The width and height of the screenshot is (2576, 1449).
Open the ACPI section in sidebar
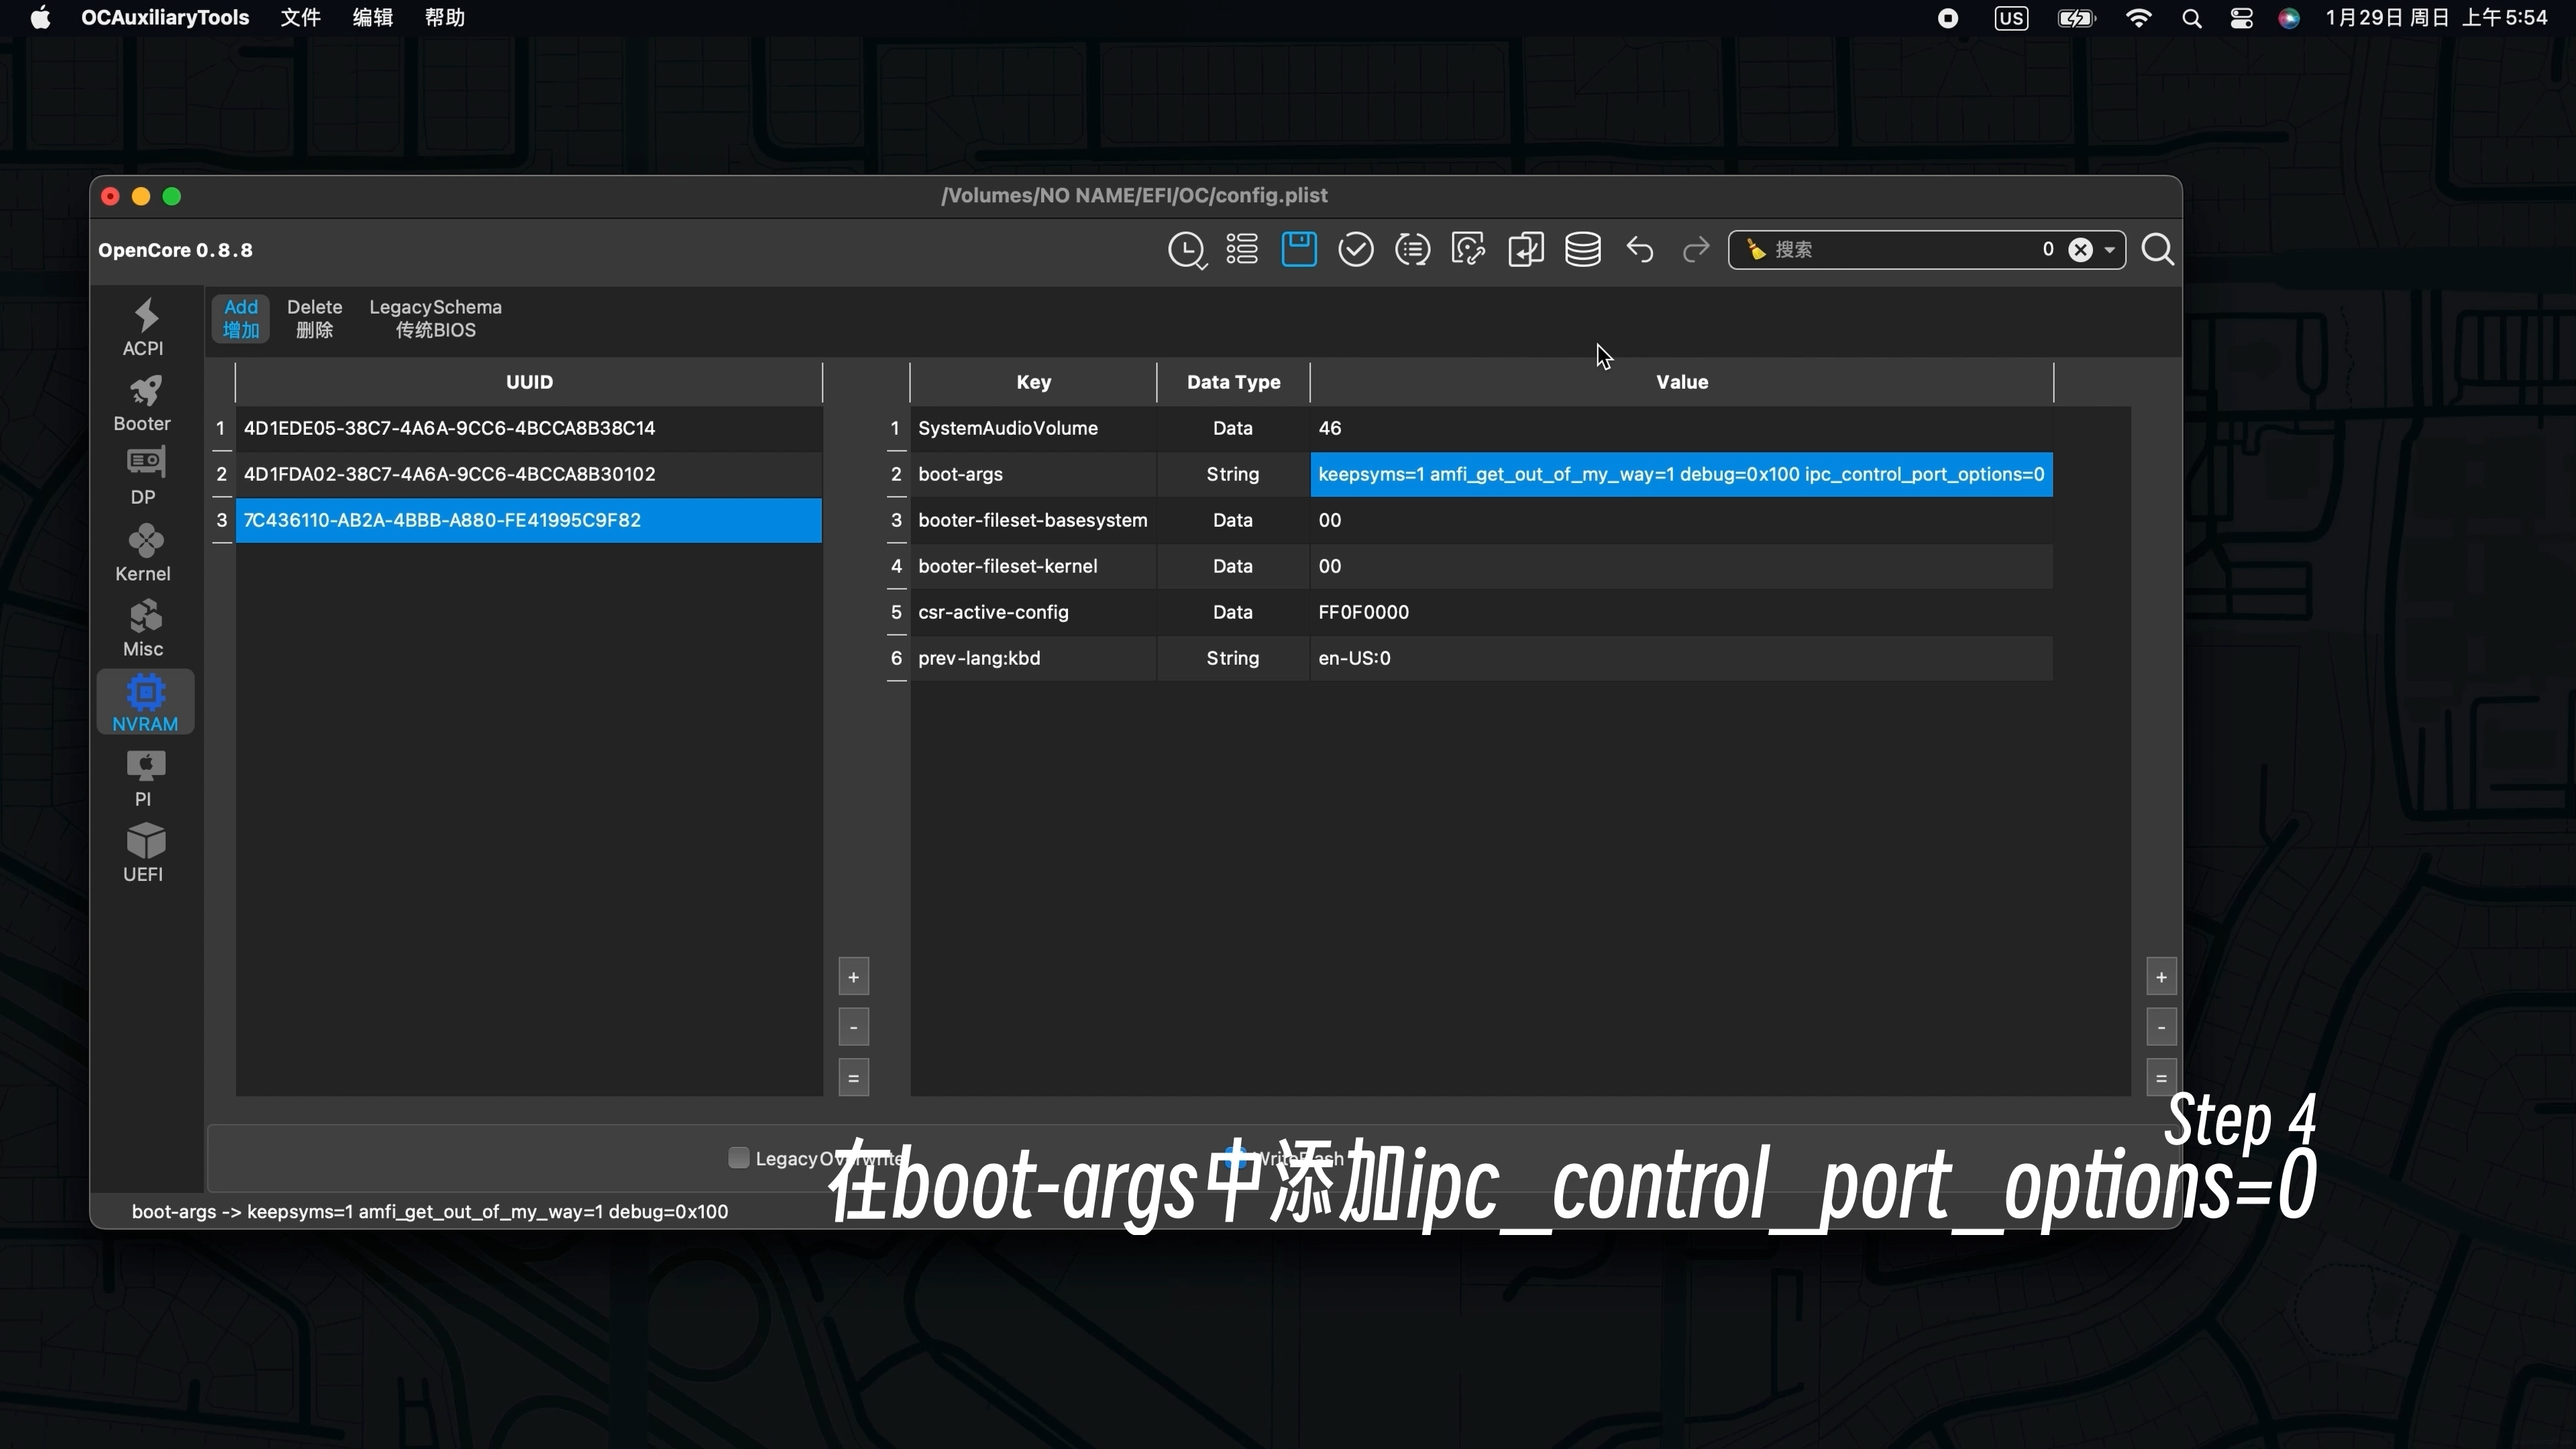pos(144,327)
